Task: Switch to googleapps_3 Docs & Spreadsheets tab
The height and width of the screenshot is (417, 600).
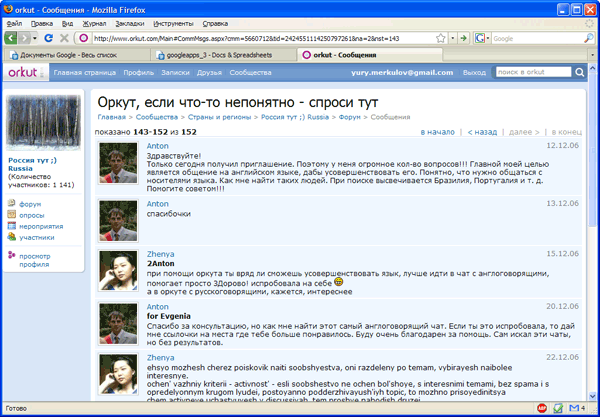Action: point(223,55)
